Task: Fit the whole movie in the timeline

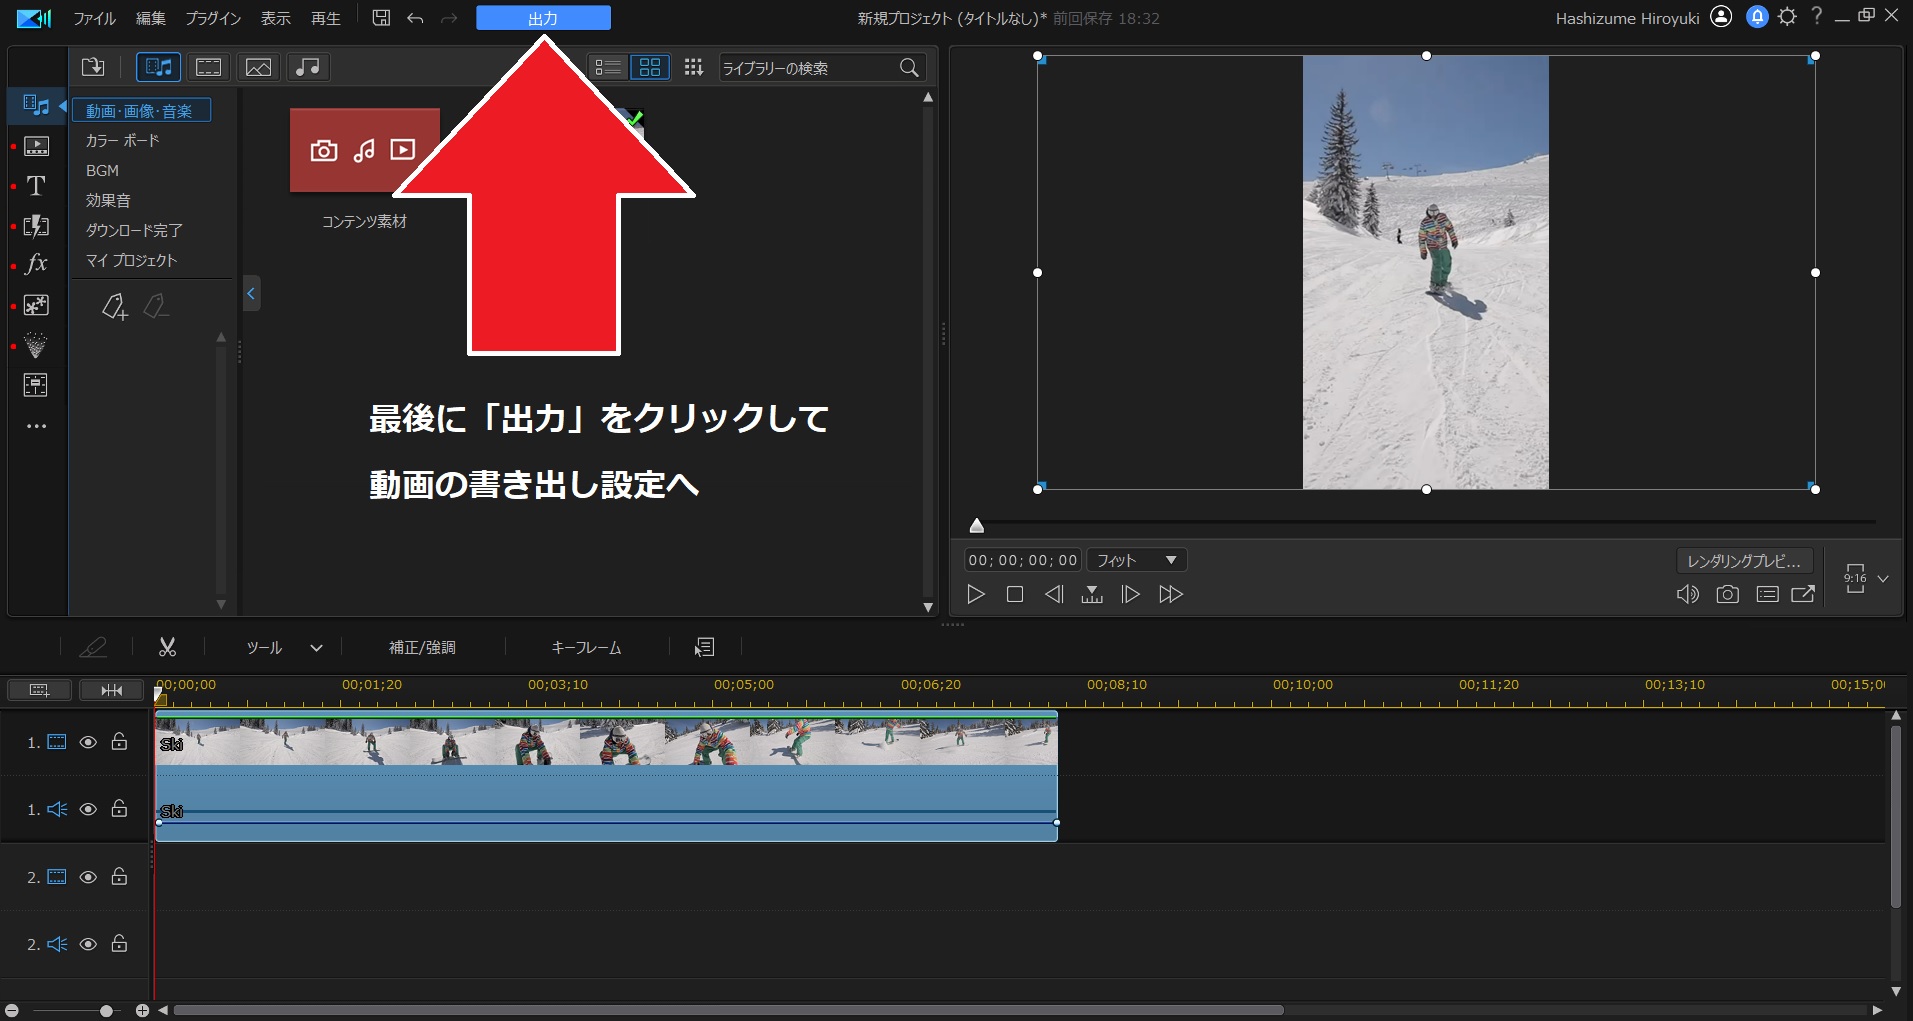Action: 111,690
